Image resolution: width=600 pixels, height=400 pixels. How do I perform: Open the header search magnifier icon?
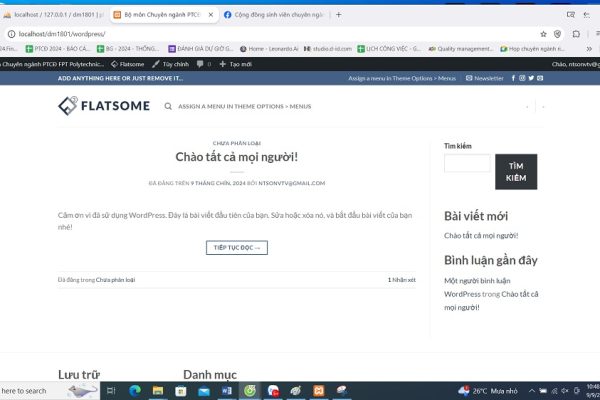point(168,106)
